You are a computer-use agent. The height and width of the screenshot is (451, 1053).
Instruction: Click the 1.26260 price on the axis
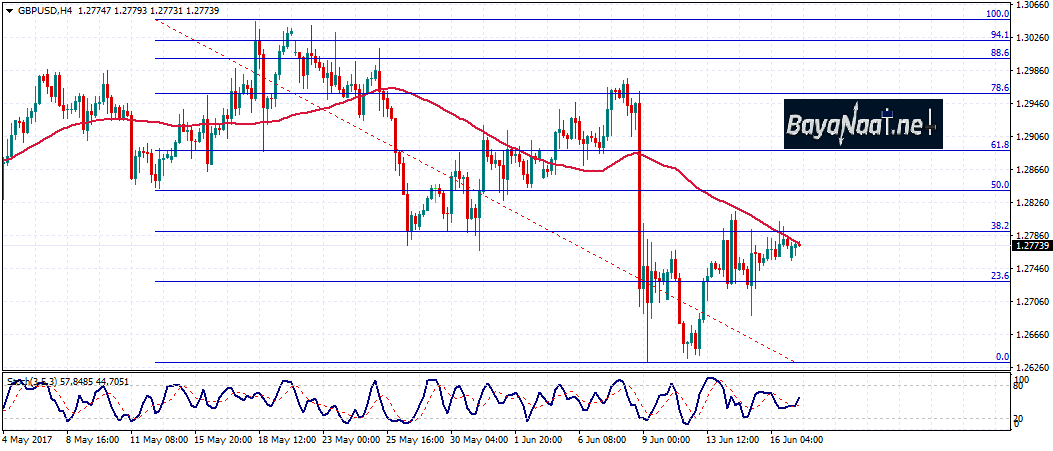[1033, 367]
